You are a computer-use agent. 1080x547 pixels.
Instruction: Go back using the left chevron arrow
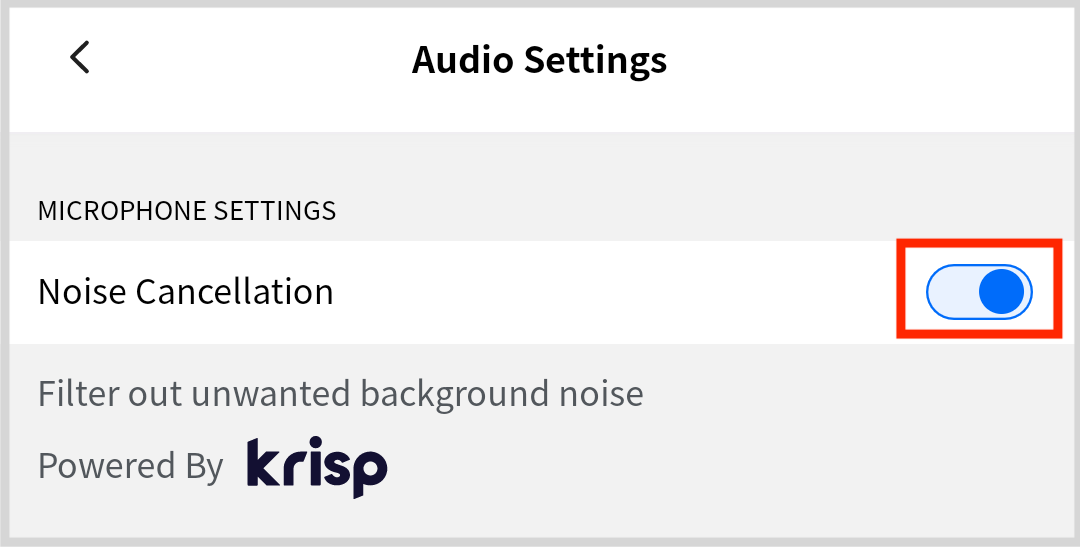tap(80, 57)
